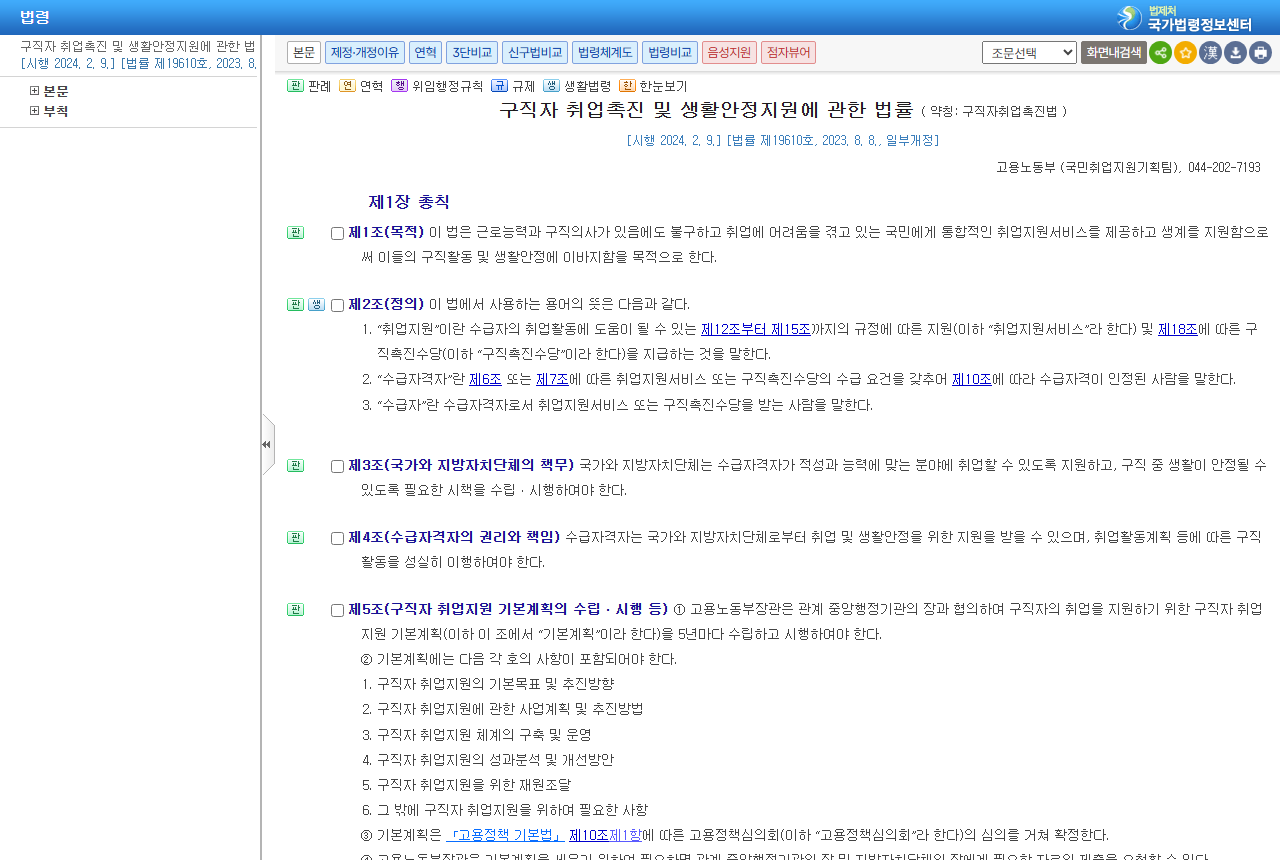Check the box for 제1조(목적)

tap(337, 233)
